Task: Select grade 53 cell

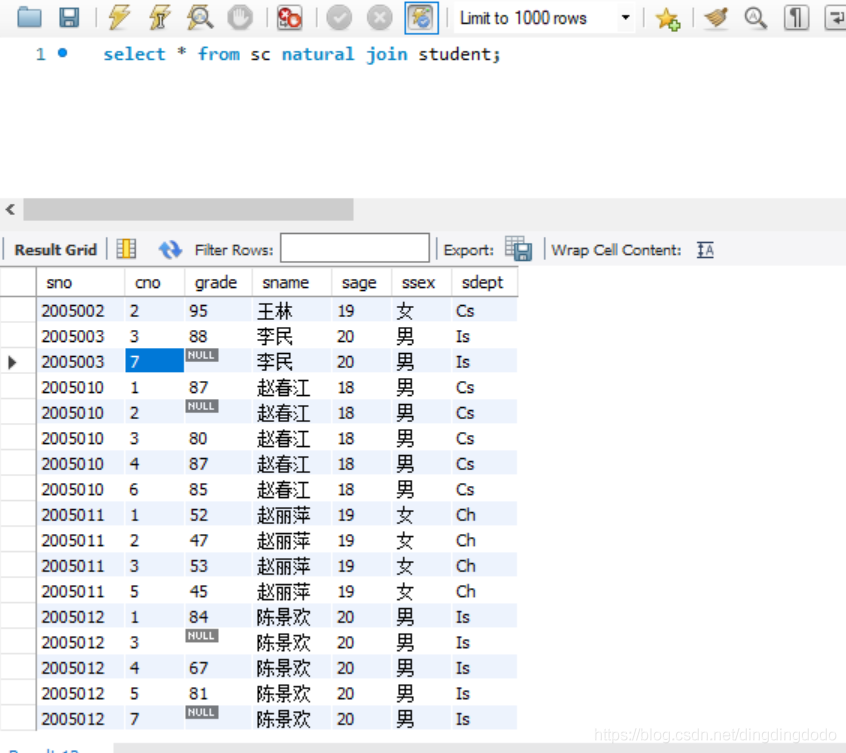Action: pos(218,565)
